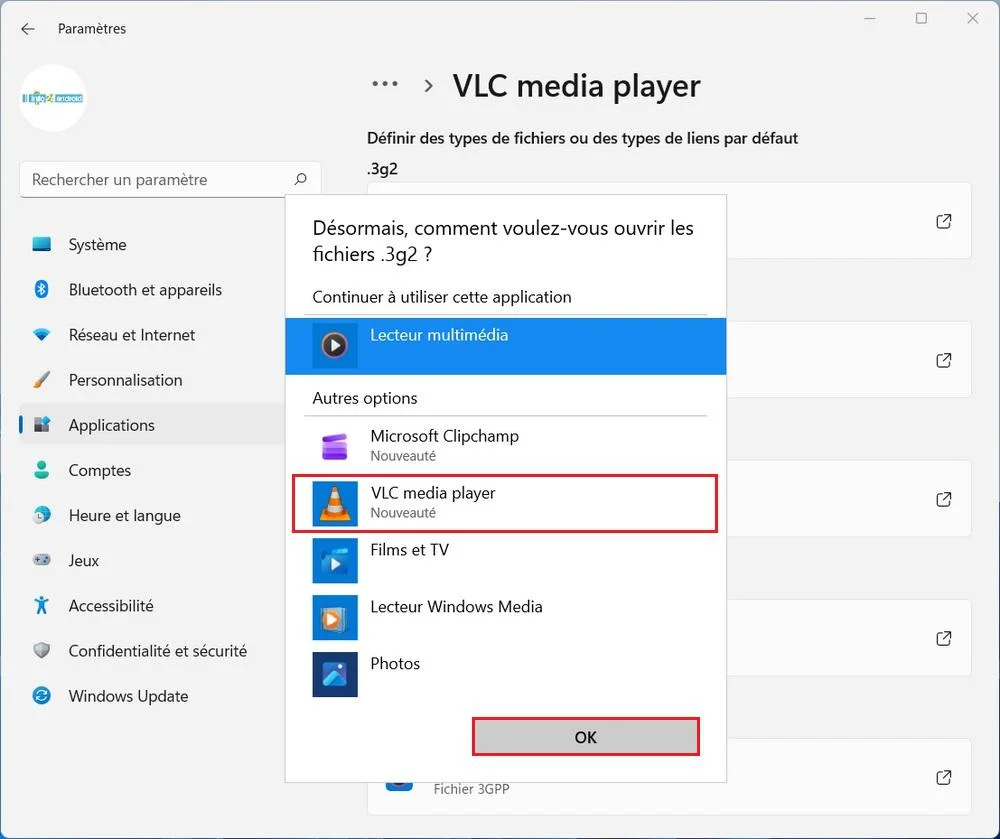Select Lecteur multimédia as the app
Screen dimensions: 1000x839
click(506, 346)
